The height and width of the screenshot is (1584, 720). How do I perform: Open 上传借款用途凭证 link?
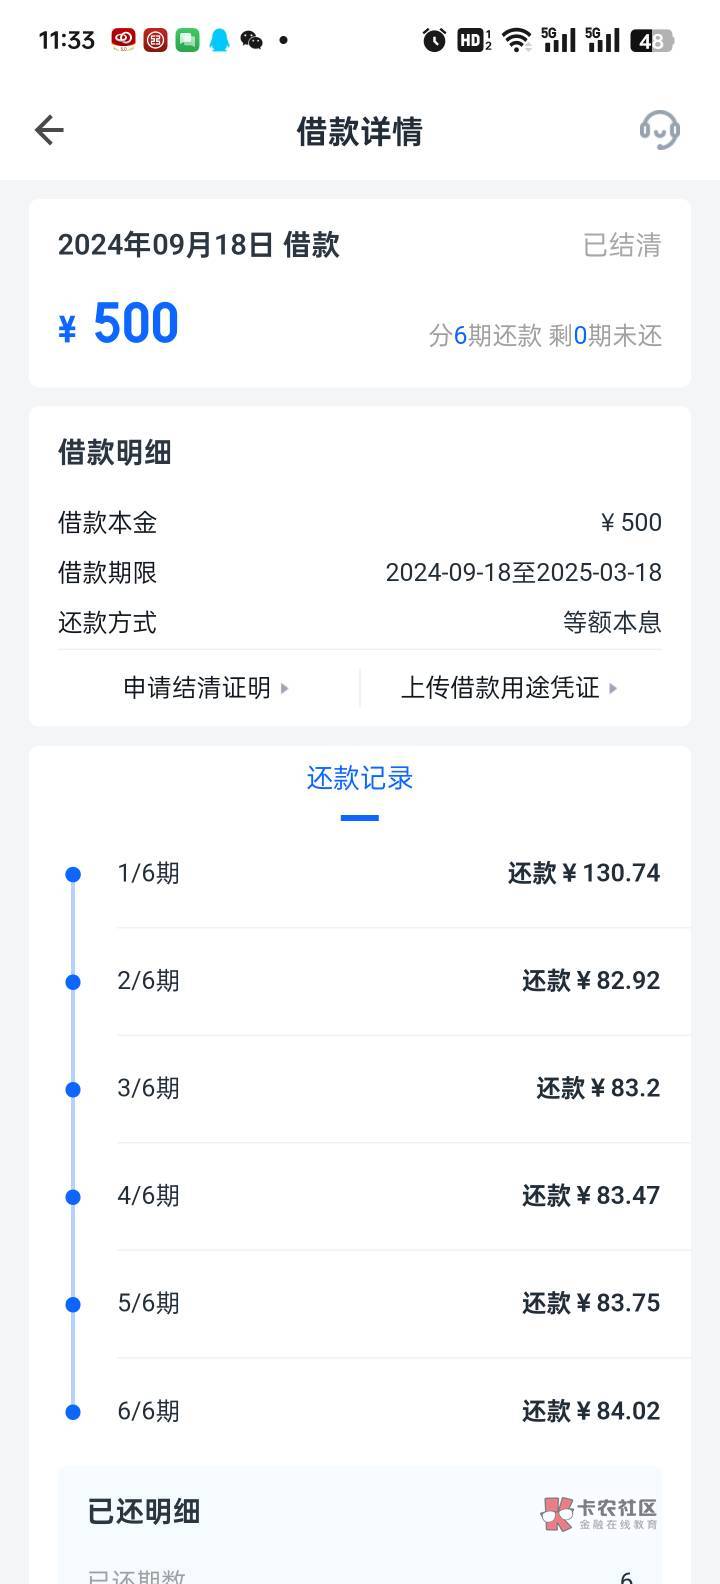coord(500,688)
